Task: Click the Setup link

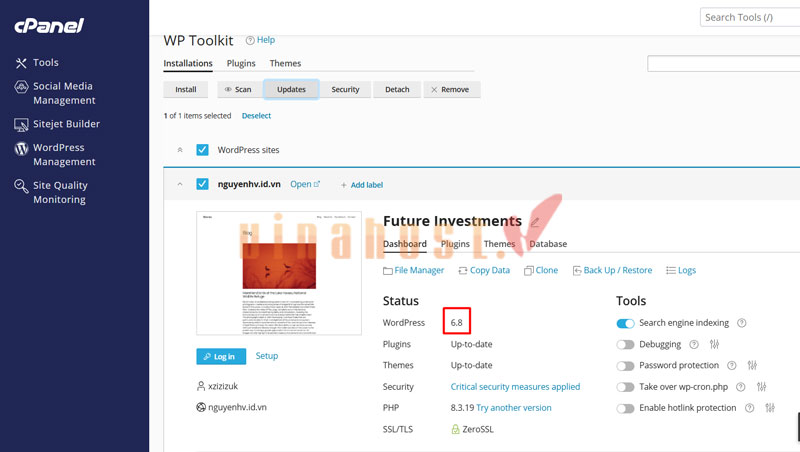Action: pyautogui.click(x=267, y=356)
